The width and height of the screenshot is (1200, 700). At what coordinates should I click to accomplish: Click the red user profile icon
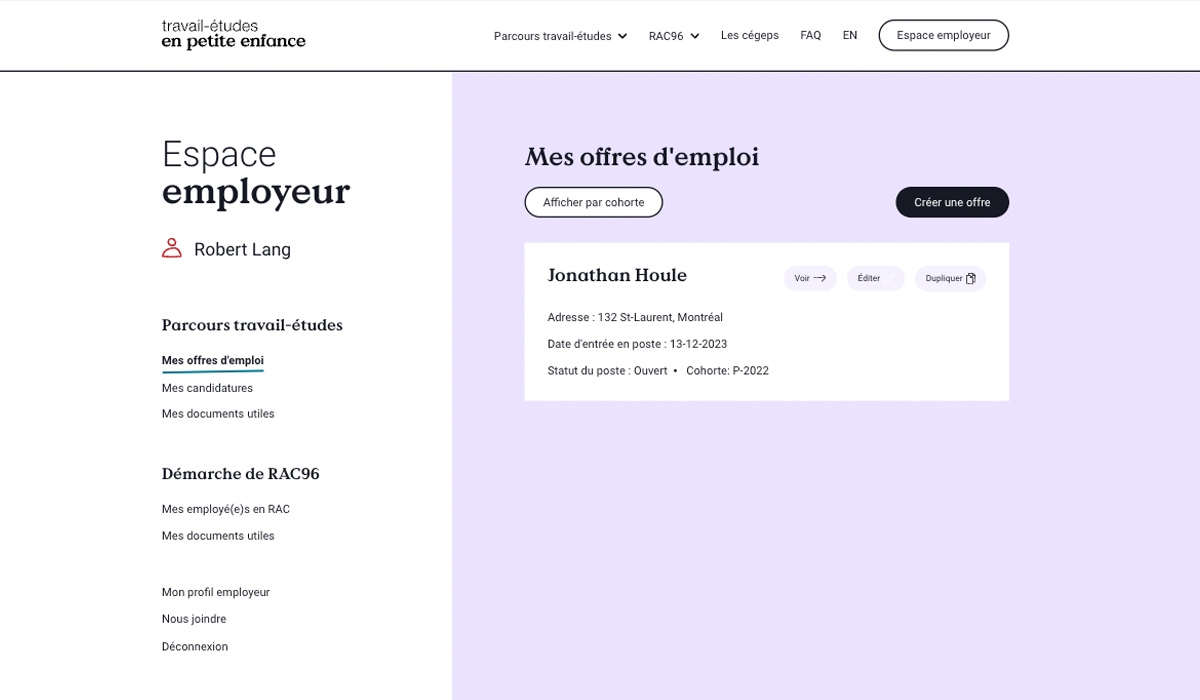pos(172,248)
